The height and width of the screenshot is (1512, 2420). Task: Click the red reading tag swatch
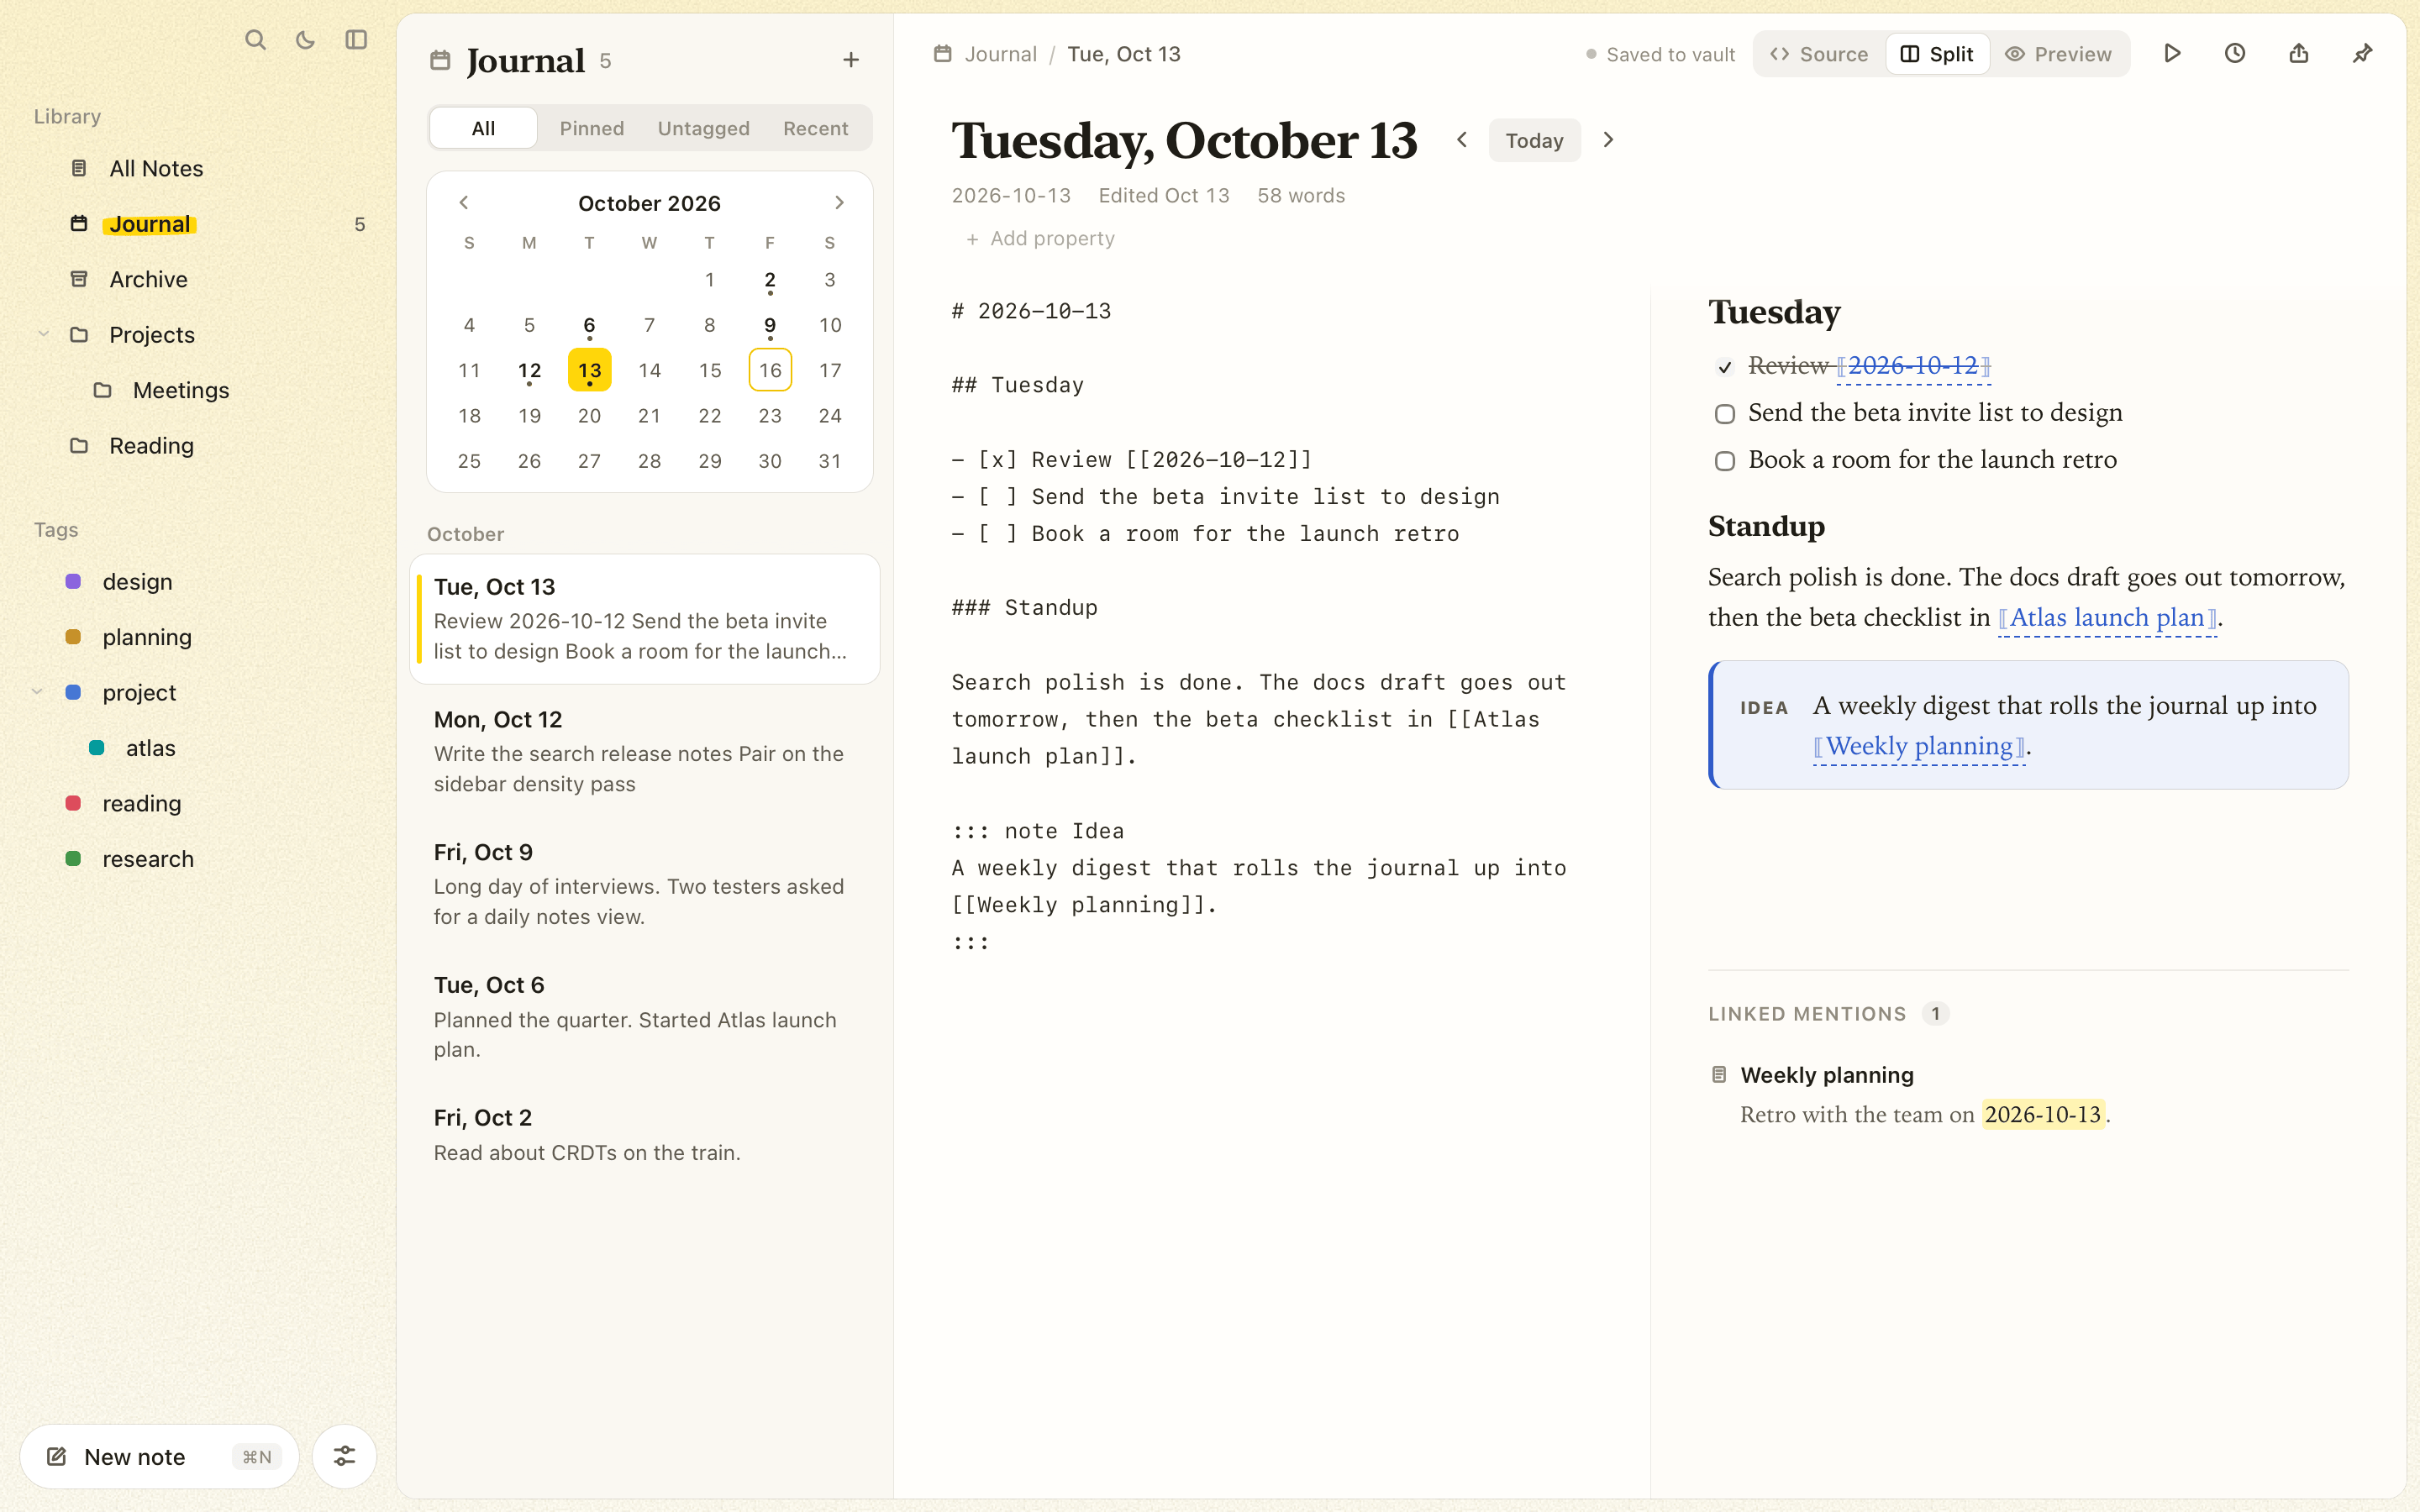point(73,803)
